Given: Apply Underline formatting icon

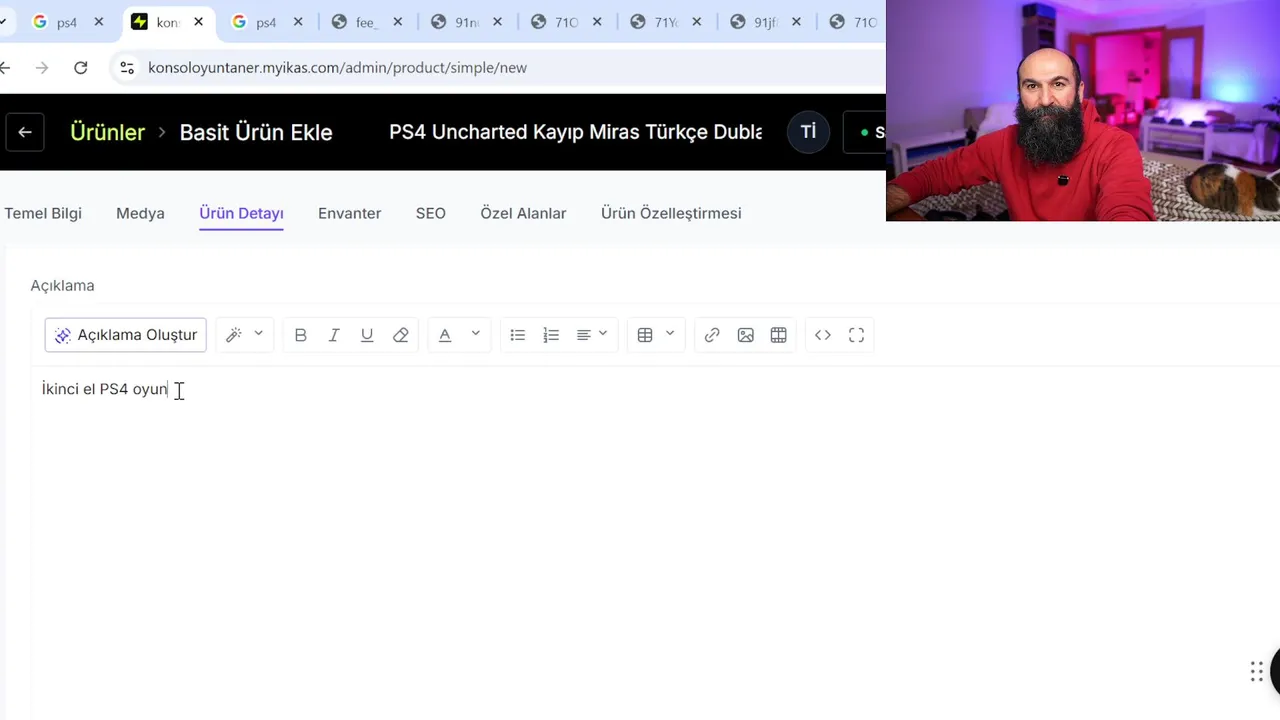Looking at the screenshot, I should 367,335.
